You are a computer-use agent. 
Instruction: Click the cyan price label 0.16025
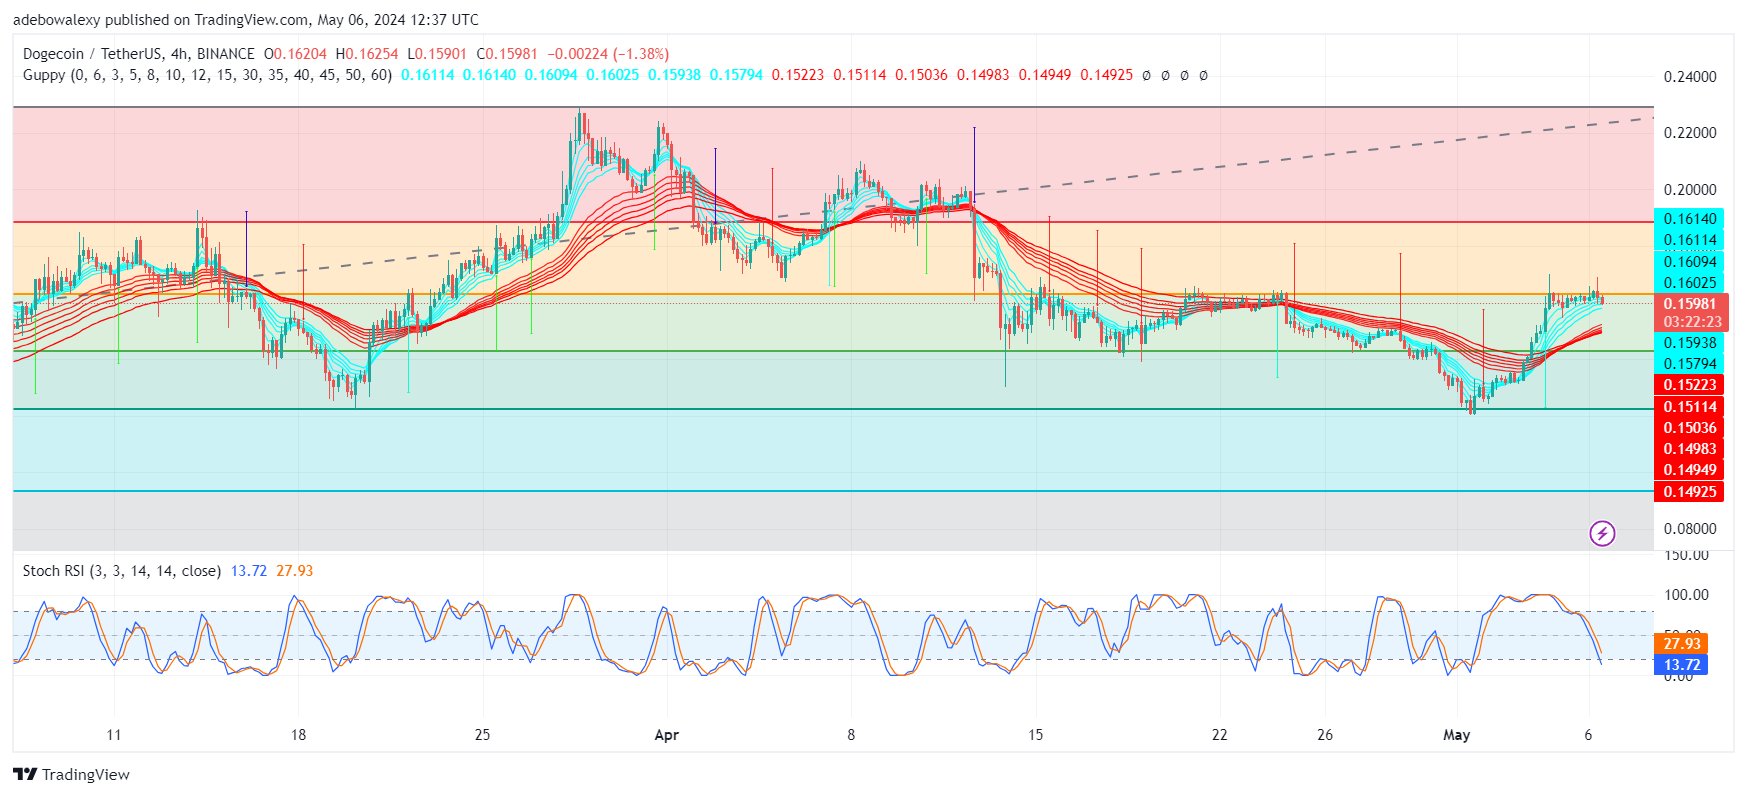click(x=1689, y=283)
